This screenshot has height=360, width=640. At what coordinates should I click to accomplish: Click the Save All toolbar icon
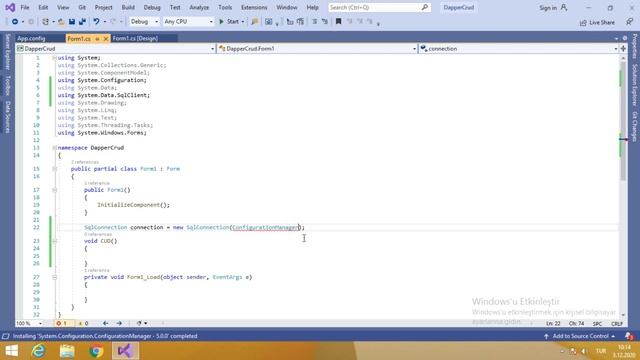click(x=82, y=22)
